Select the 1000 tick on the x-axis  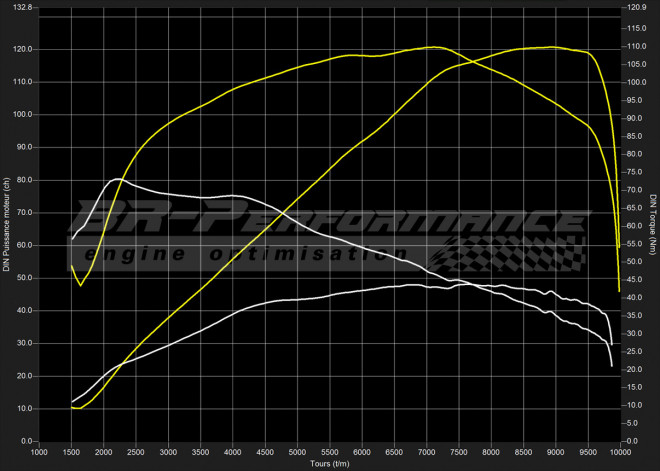(40, 451)
